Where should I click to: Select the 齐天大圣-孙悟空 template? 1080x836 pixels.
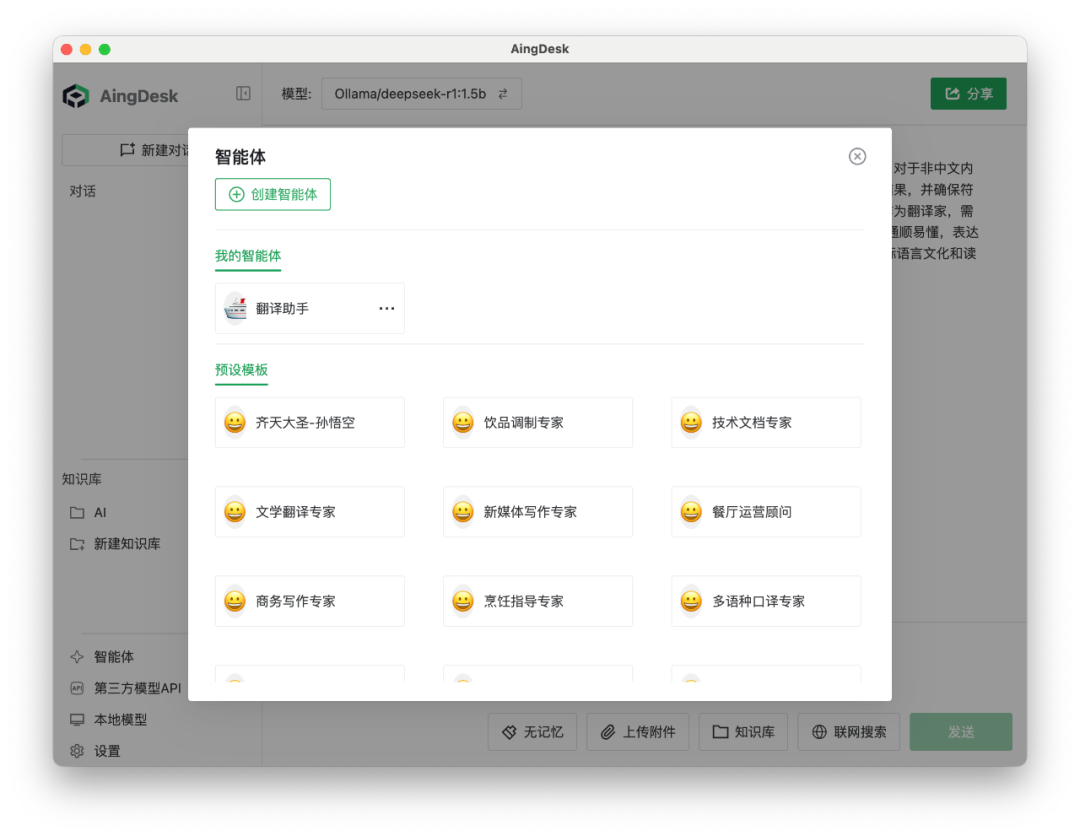click(310, 422)
